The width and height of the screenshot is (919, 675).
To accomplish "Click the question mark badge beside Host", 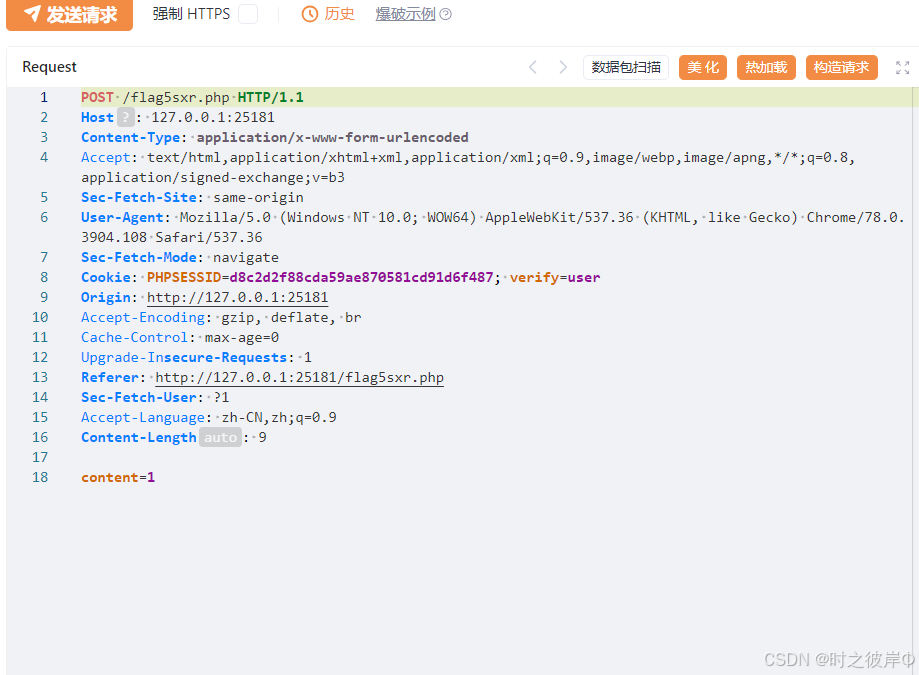I will coord(125,117).
